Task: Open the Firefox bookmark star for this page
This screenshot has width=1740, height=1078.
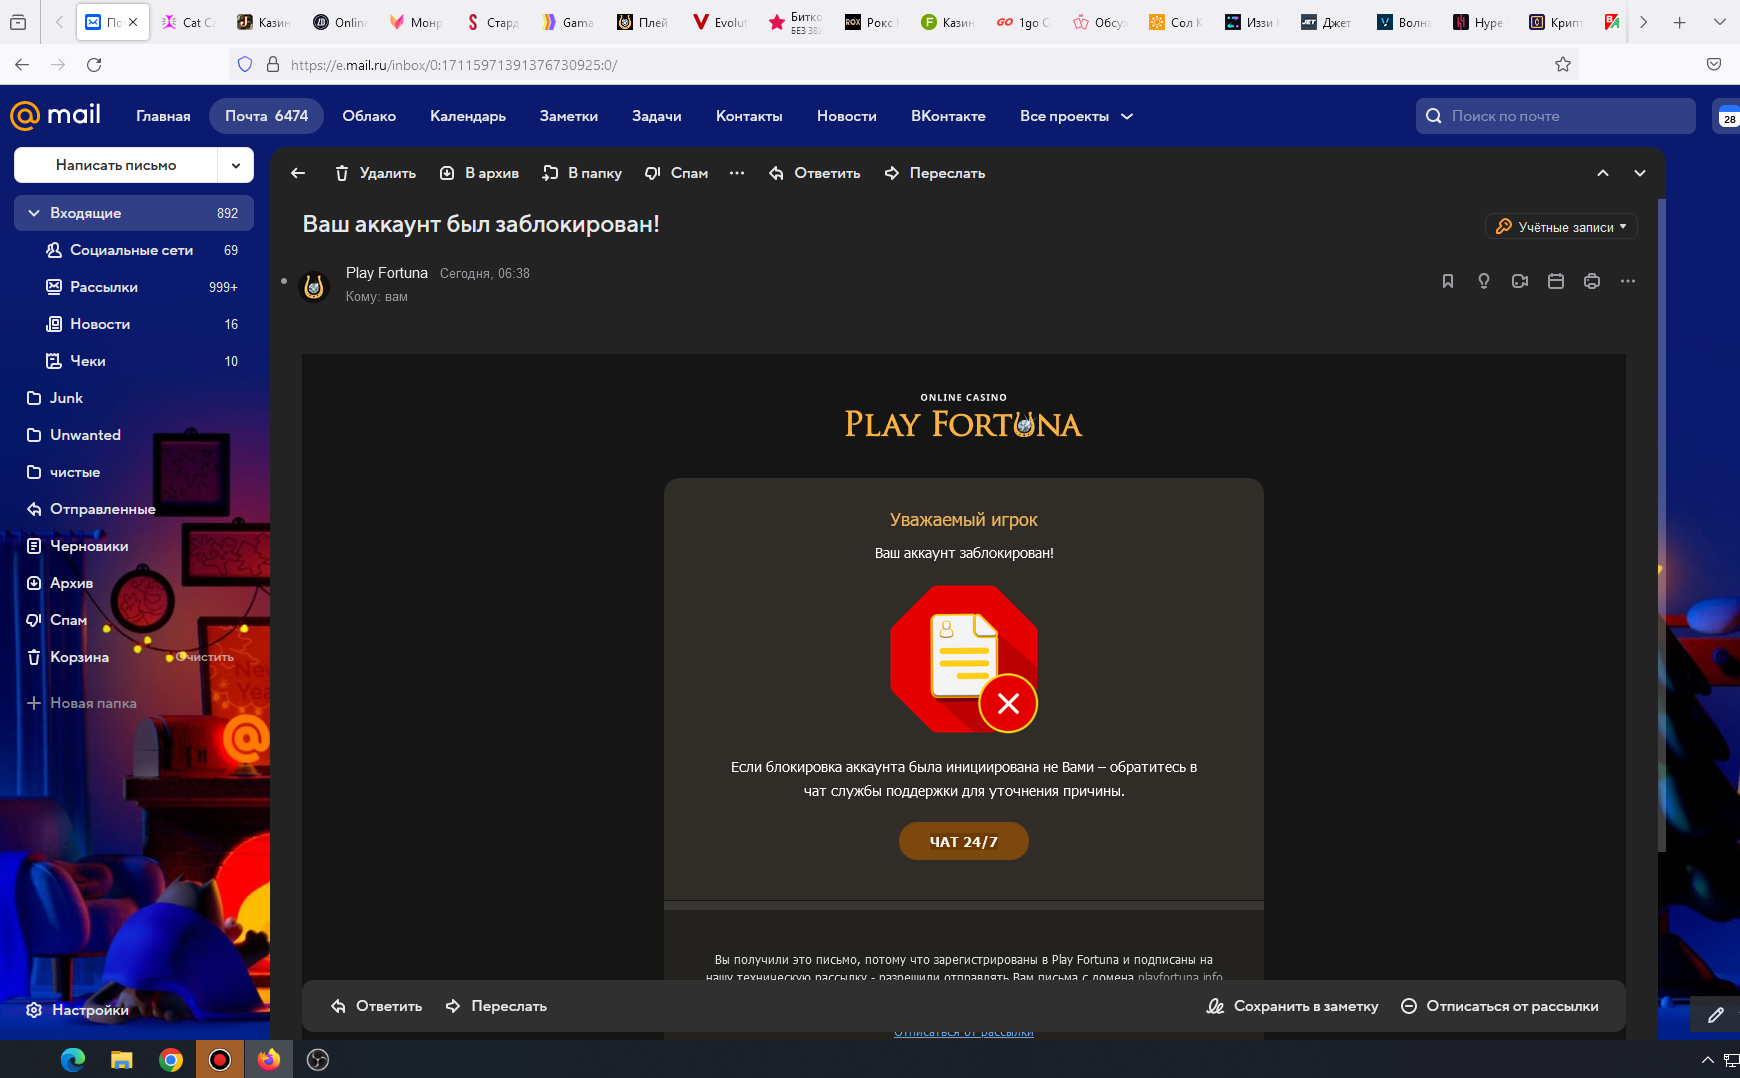Action: [1562, 65]
